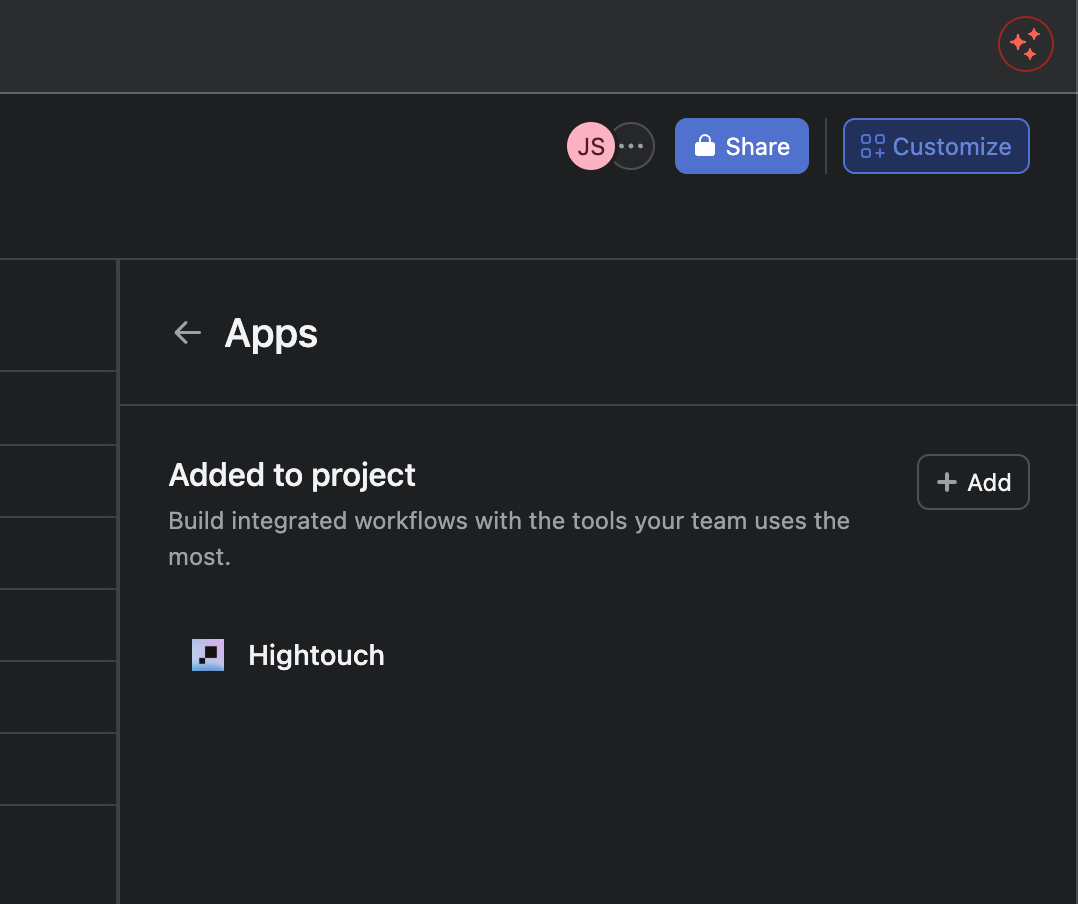Open the Hightouch app entry

316,655
